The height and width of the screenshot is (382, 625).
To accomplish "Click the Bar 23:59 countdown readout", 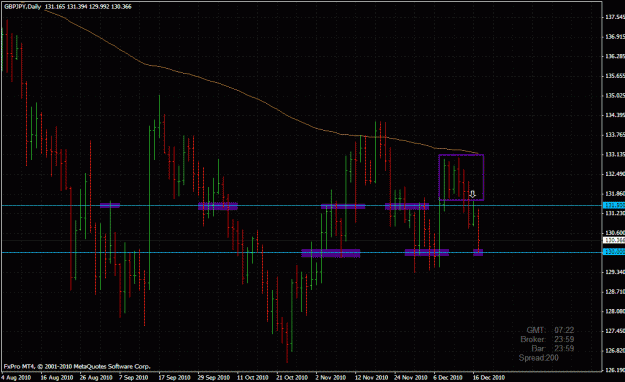I will [552, 349].
